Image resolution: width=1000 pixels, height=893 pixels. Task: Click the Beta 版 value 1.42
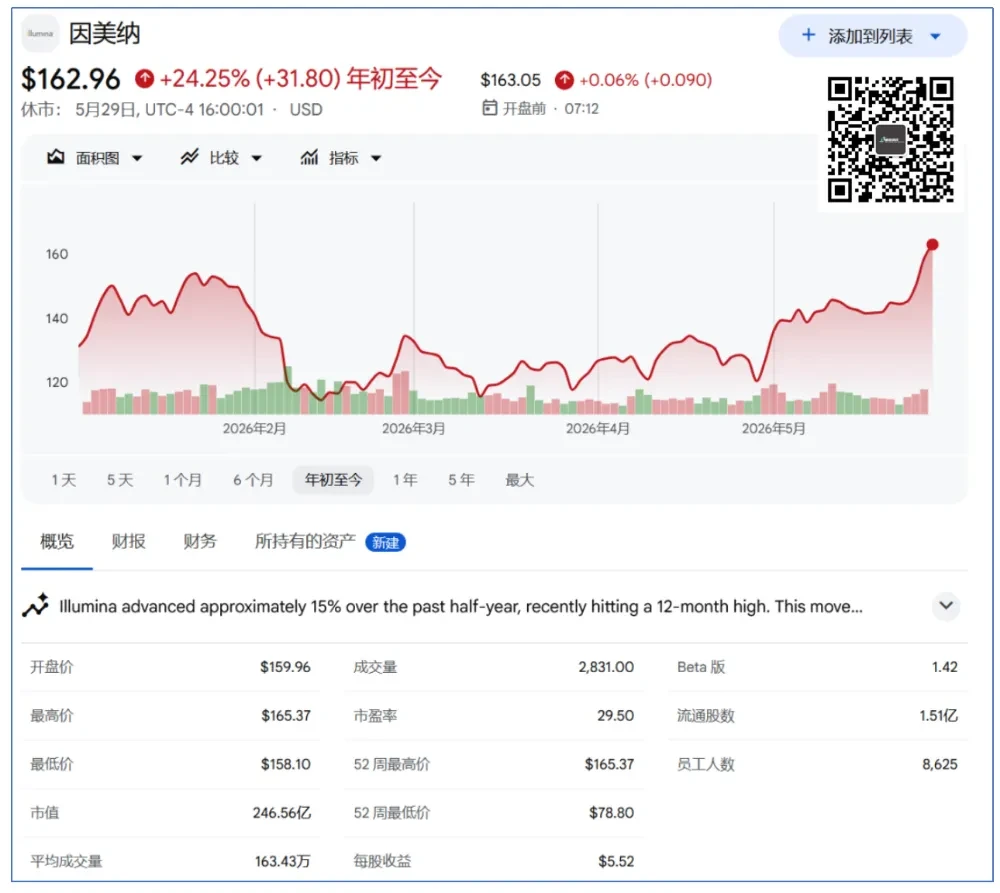pyautogui.click(x=945, y=667)
